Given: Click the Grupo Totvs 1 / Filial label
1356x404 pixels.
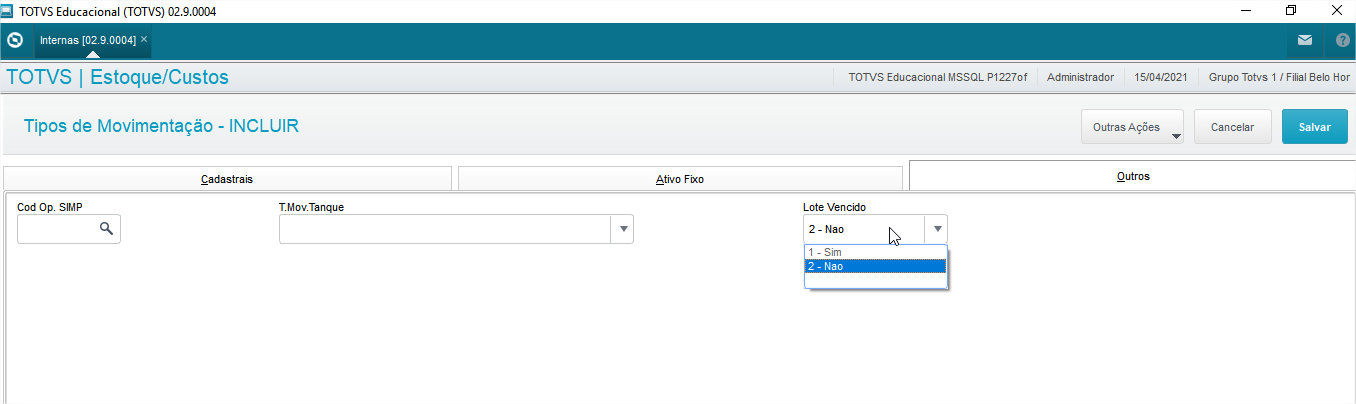Looking at the screenshot, I should point(1279,77).
